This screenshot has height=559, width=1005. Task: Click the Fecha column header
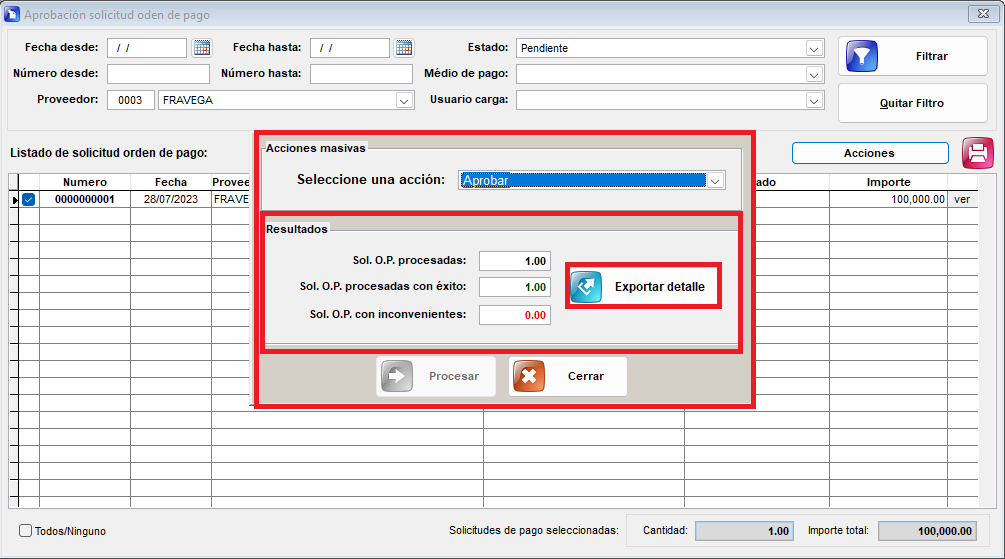pyautogui.click(x=170, y=182)
